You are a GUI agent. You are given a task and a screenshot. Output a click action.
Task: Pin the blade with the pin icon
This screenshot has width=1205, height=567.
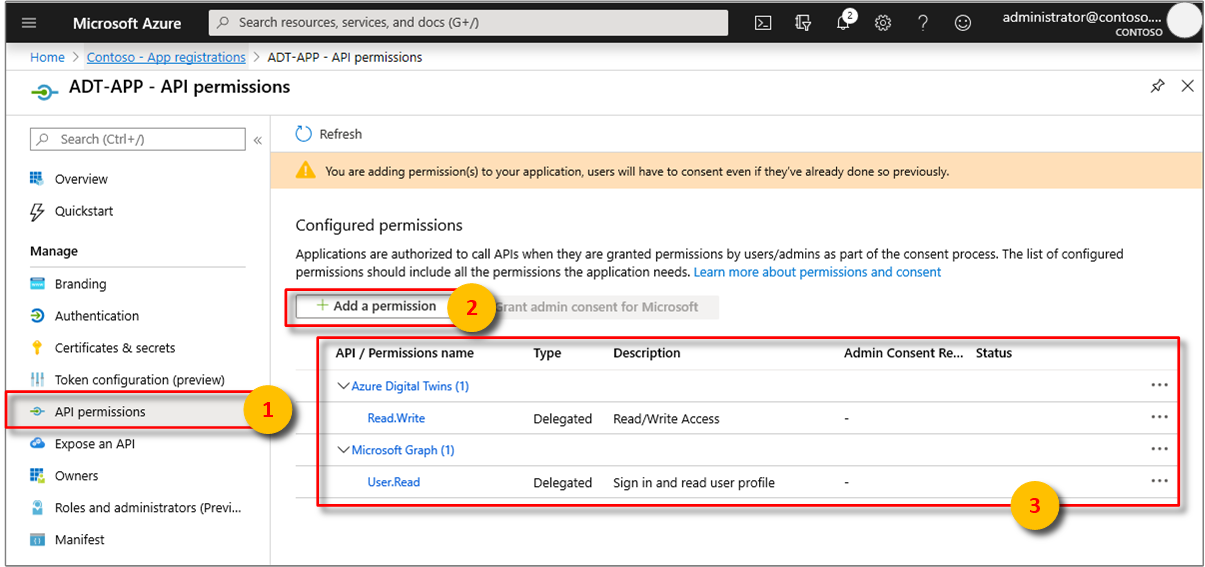(x=1157, y=87)
